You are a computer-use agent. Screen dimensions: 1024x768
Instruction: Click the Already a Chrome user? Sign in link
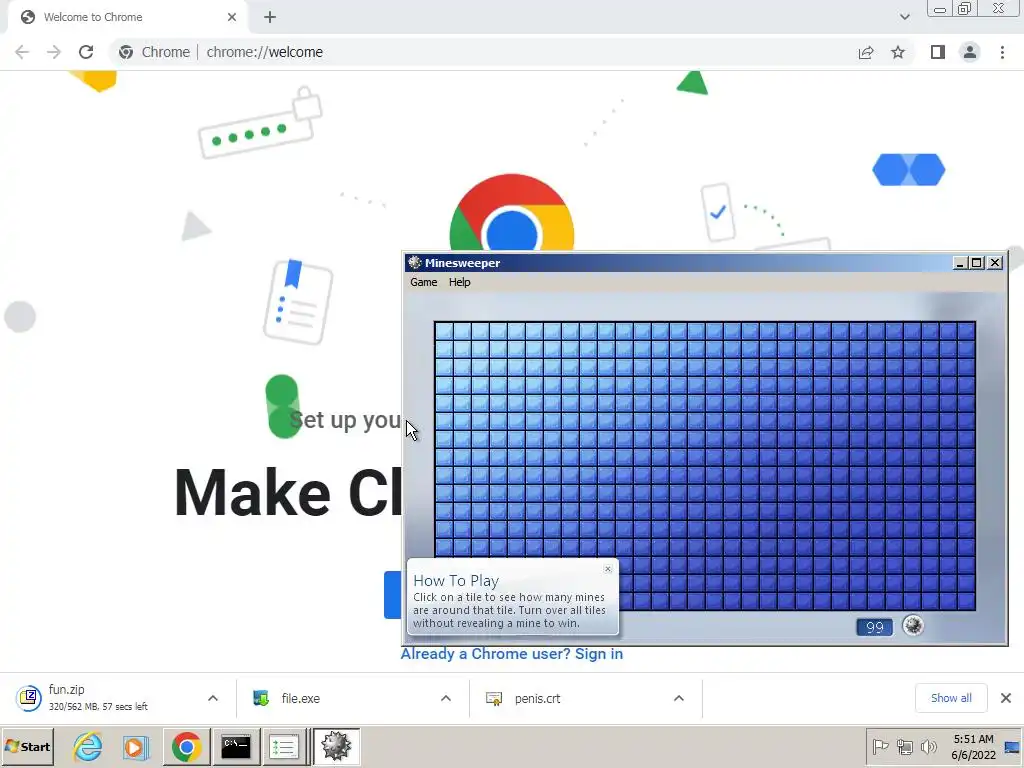tap(511, 654)
